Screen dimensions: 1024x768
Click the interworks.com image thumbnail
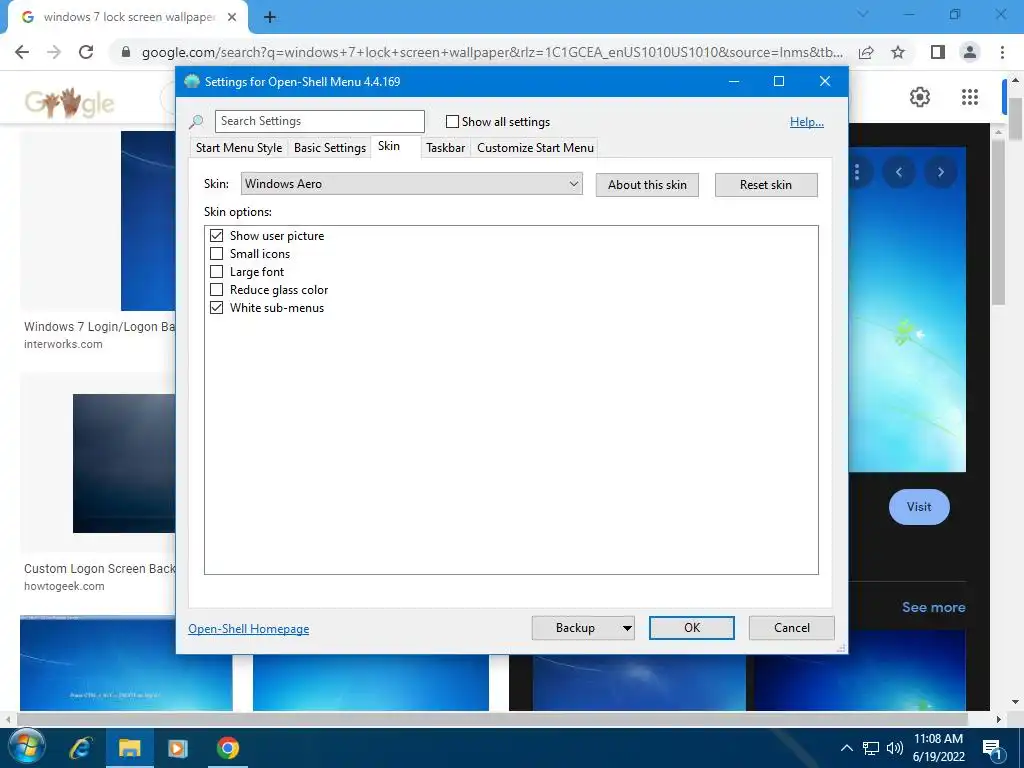(x=148, y=221)
